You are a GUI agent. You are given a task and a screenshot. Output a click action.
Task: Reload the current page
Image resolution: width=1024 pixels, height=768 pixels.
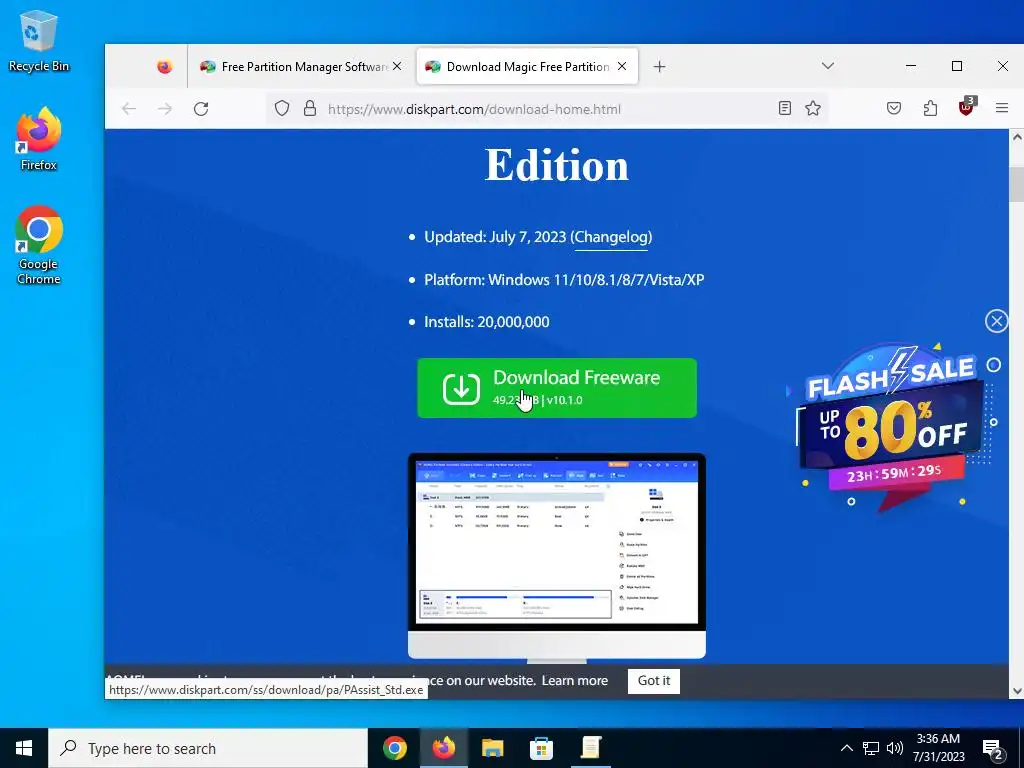[x=201, y=108]
